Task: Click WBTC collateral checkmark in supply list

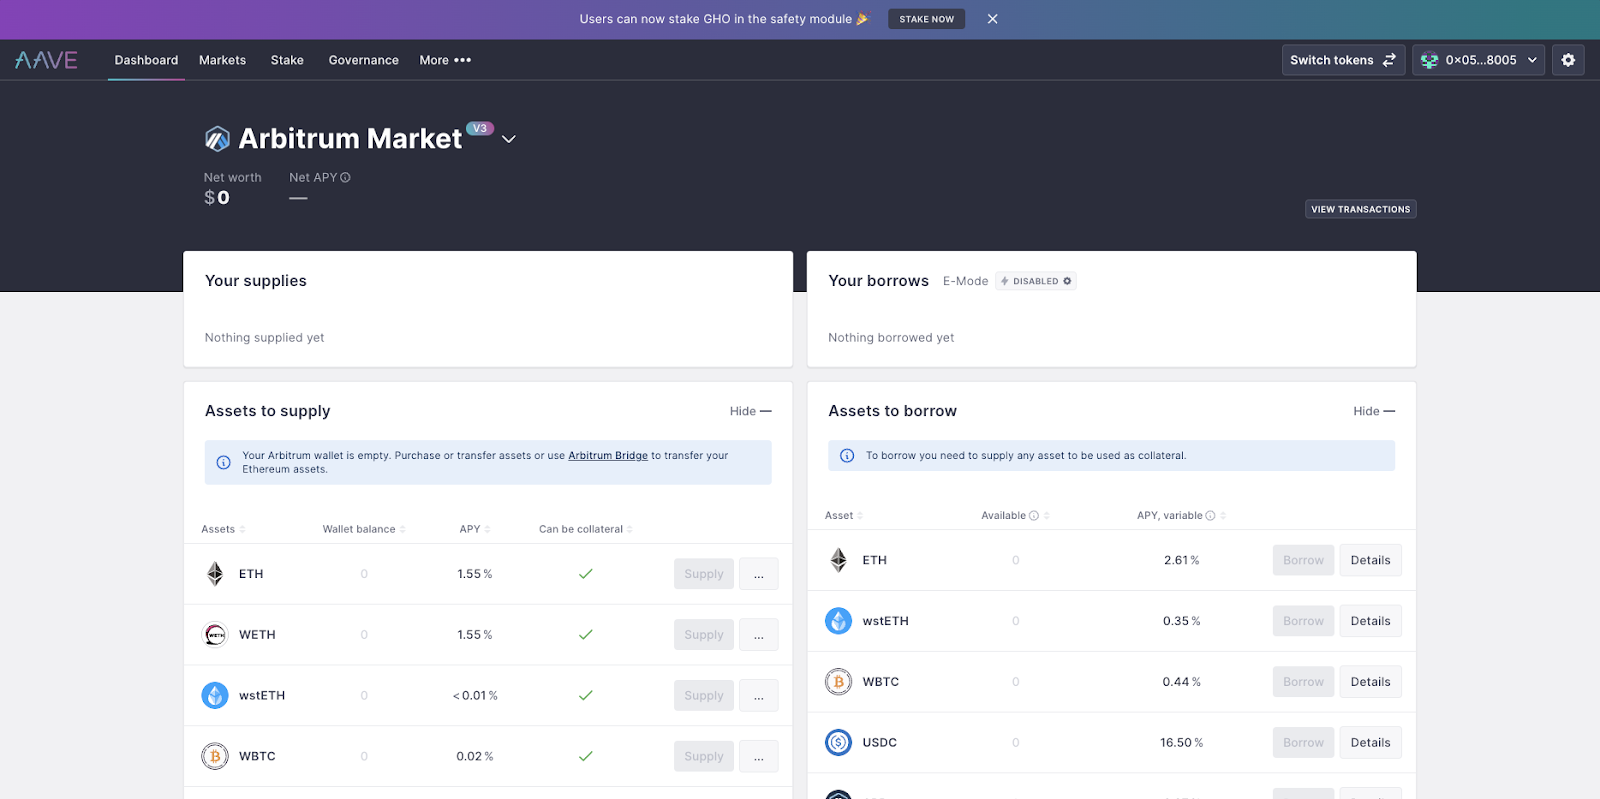Action: pyautogui.click(x=586, y=756)
